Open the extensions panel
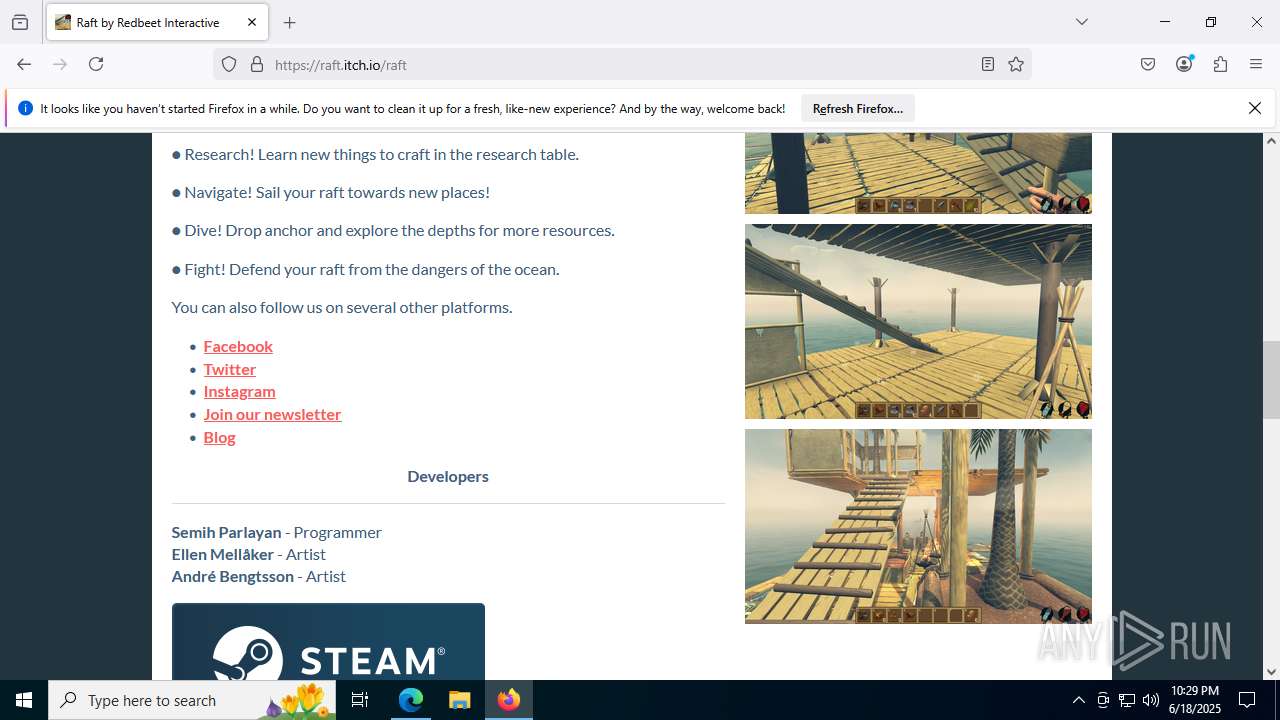The image size is (1280, 720). point(1220,64)
